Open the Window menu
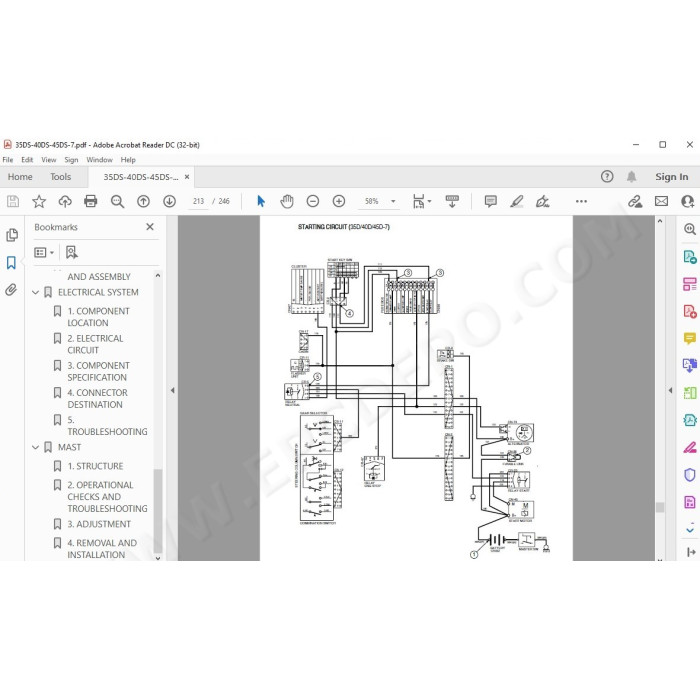The height and width of the screenshot is (700, 700). pyautogui.click(x=99, y=160)
